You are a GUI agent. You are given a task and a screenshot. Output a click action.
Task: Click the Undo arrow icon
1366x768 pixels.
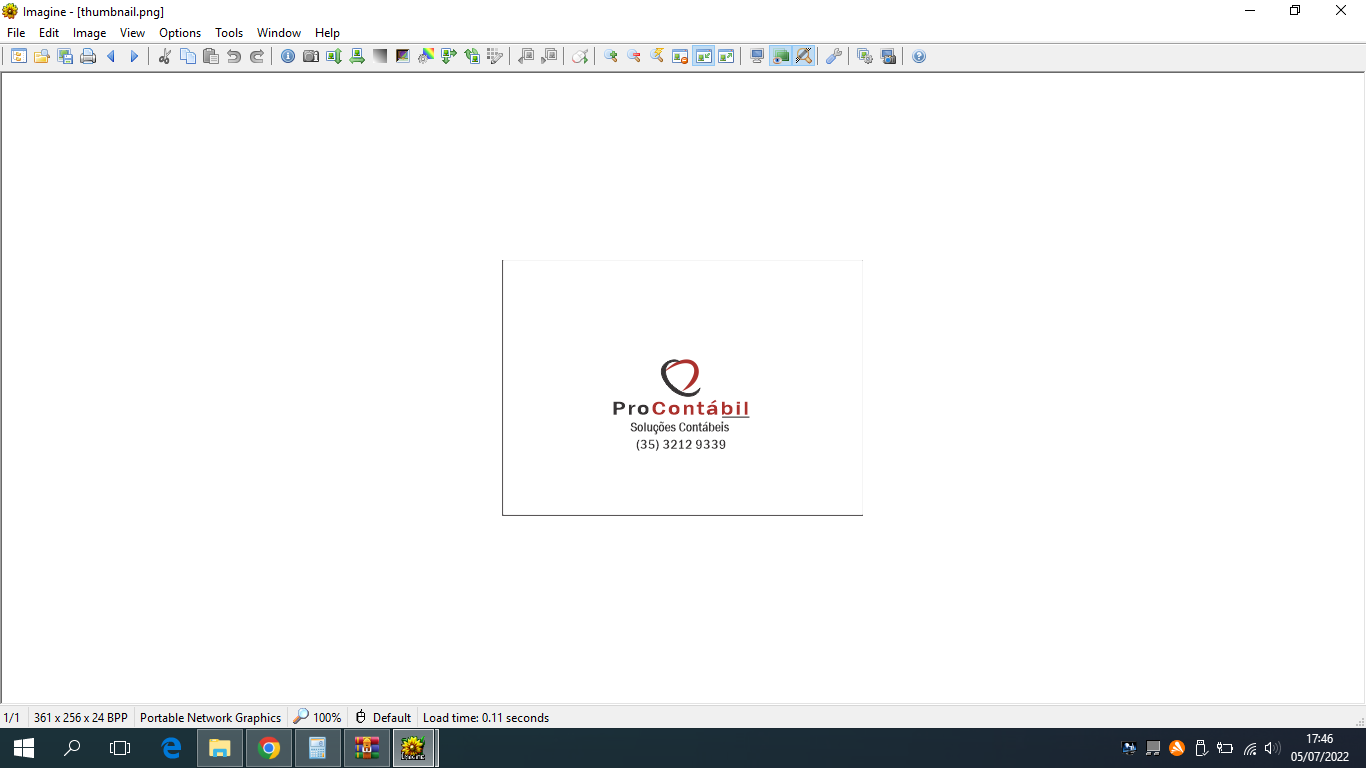coord(234,57)
